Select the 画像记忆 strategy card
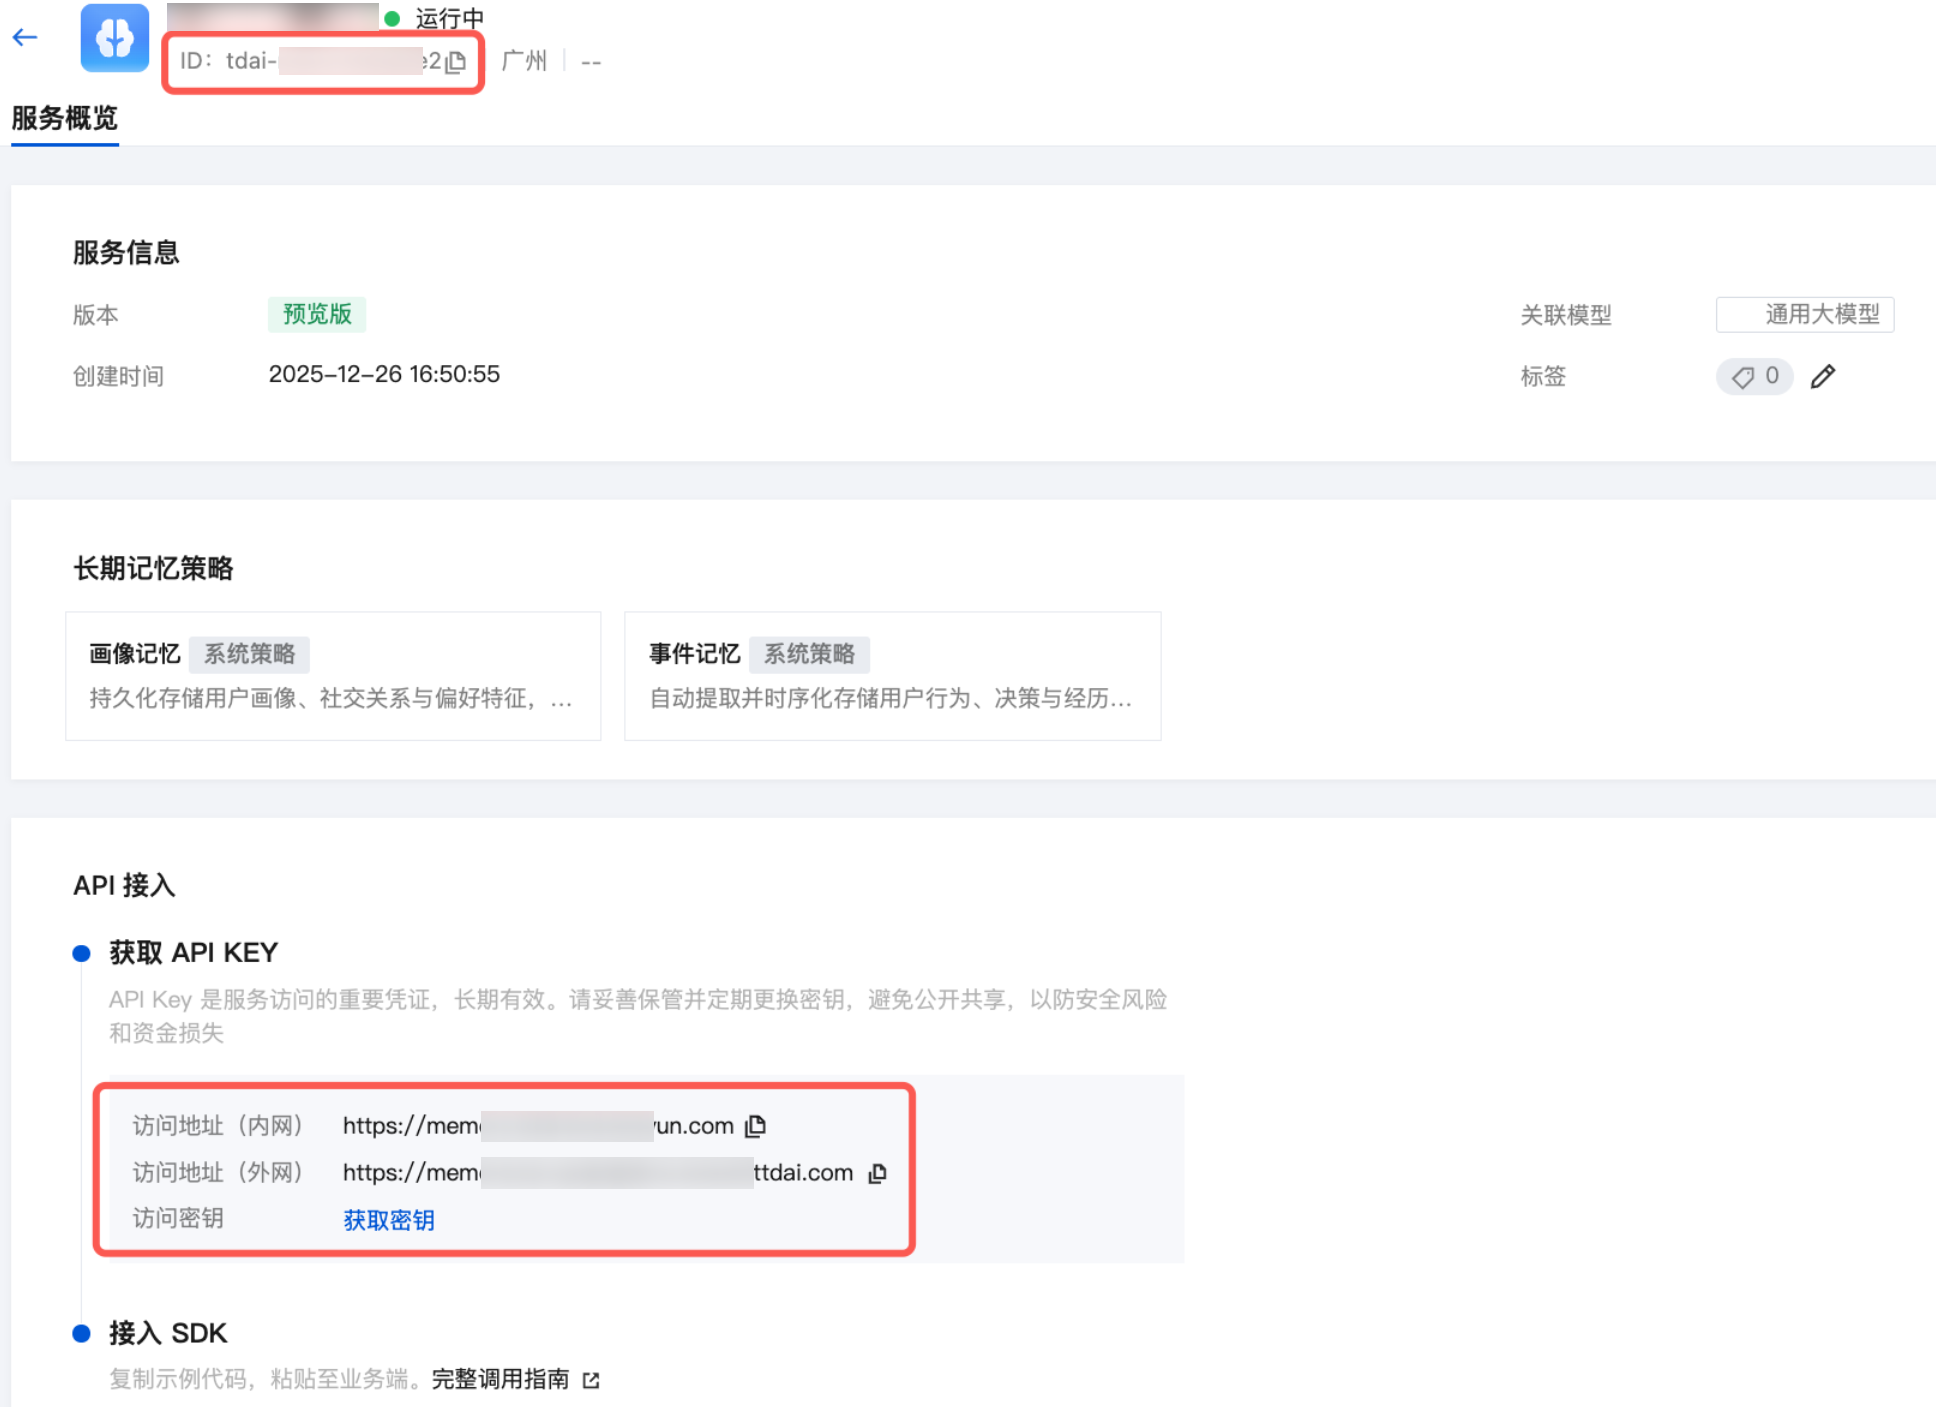The image size is (1936, 1407). 333,676
